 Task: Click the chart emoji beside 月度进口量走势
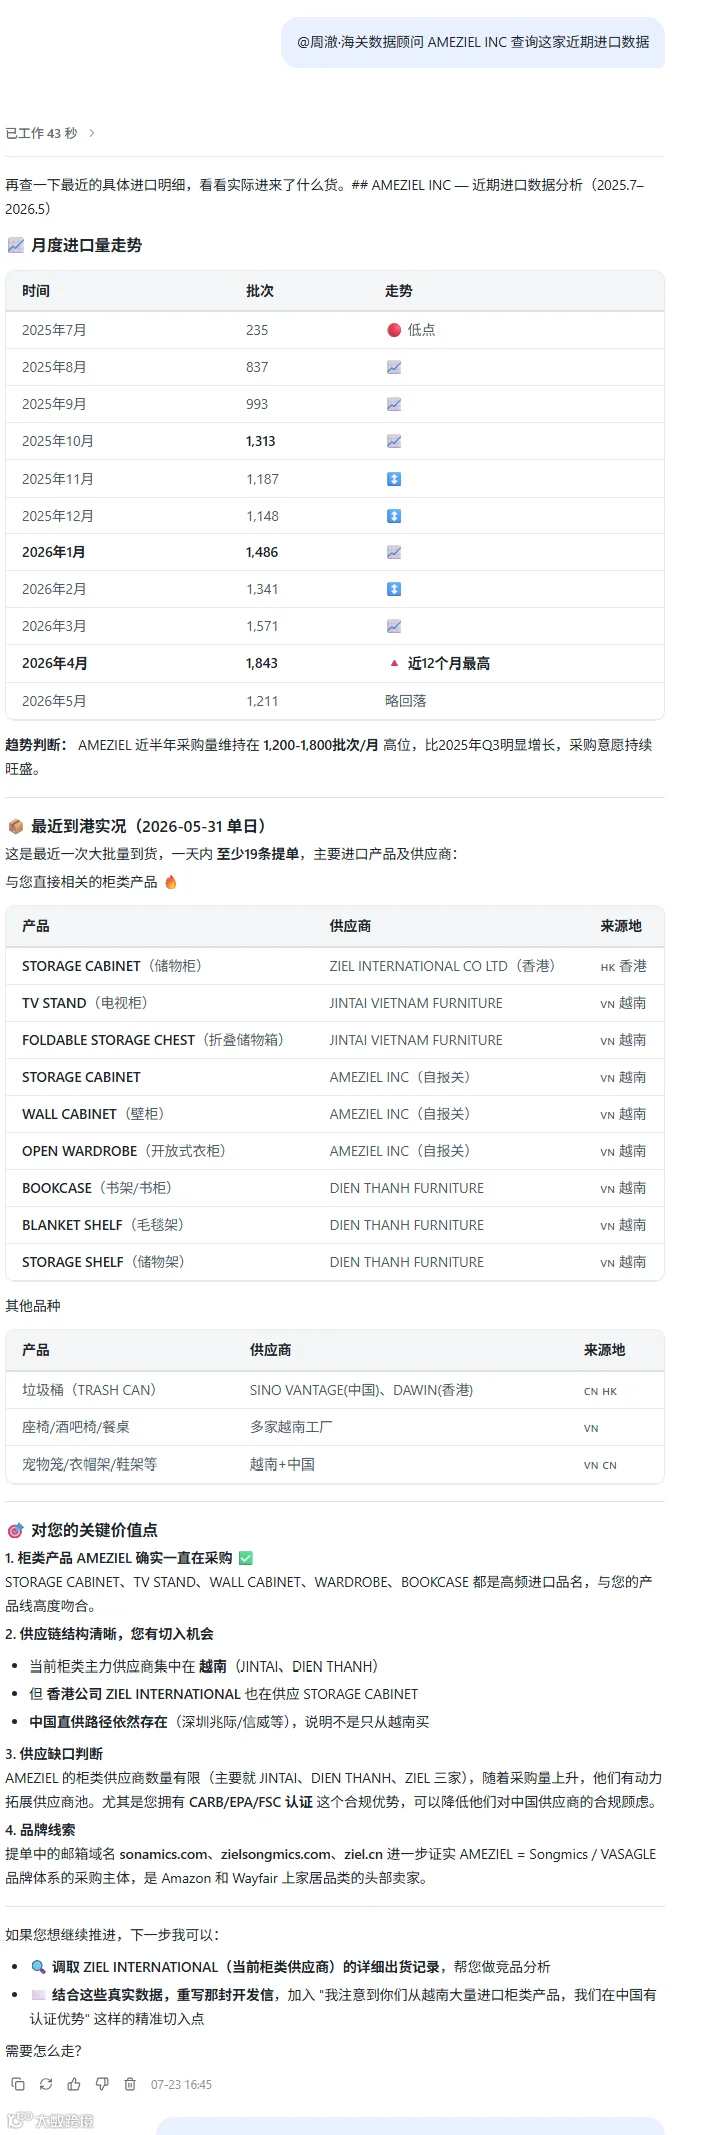tap(15, 245)
